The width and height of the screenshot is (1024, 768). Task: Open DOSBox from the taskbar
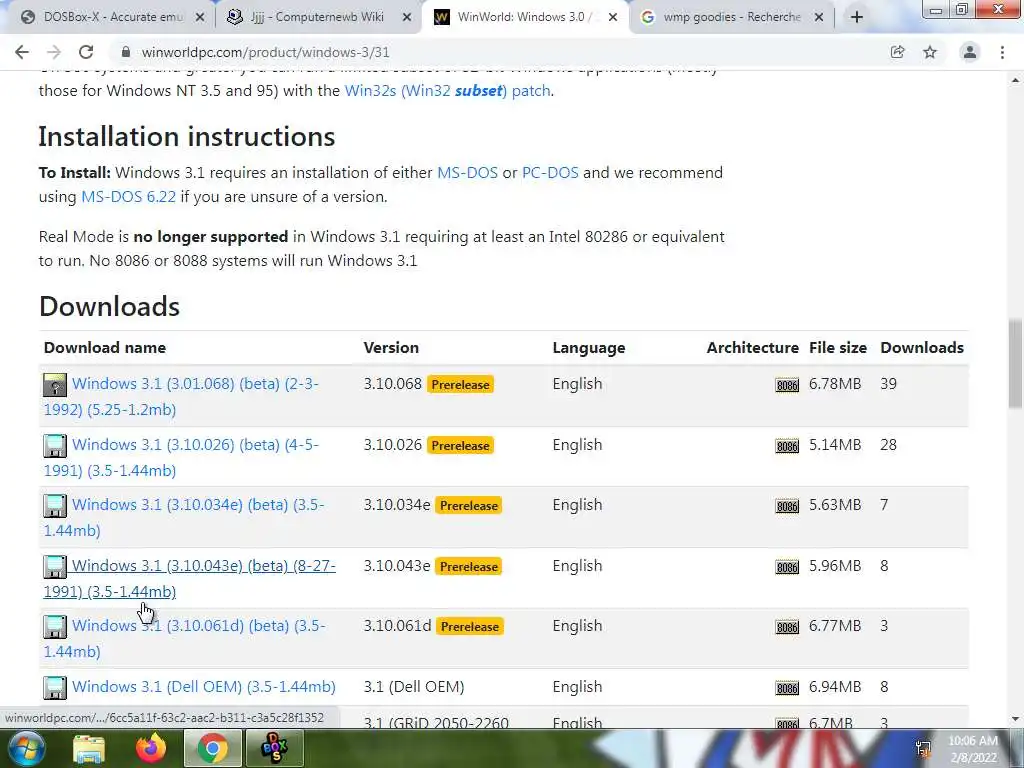click(x=274, y=748)
